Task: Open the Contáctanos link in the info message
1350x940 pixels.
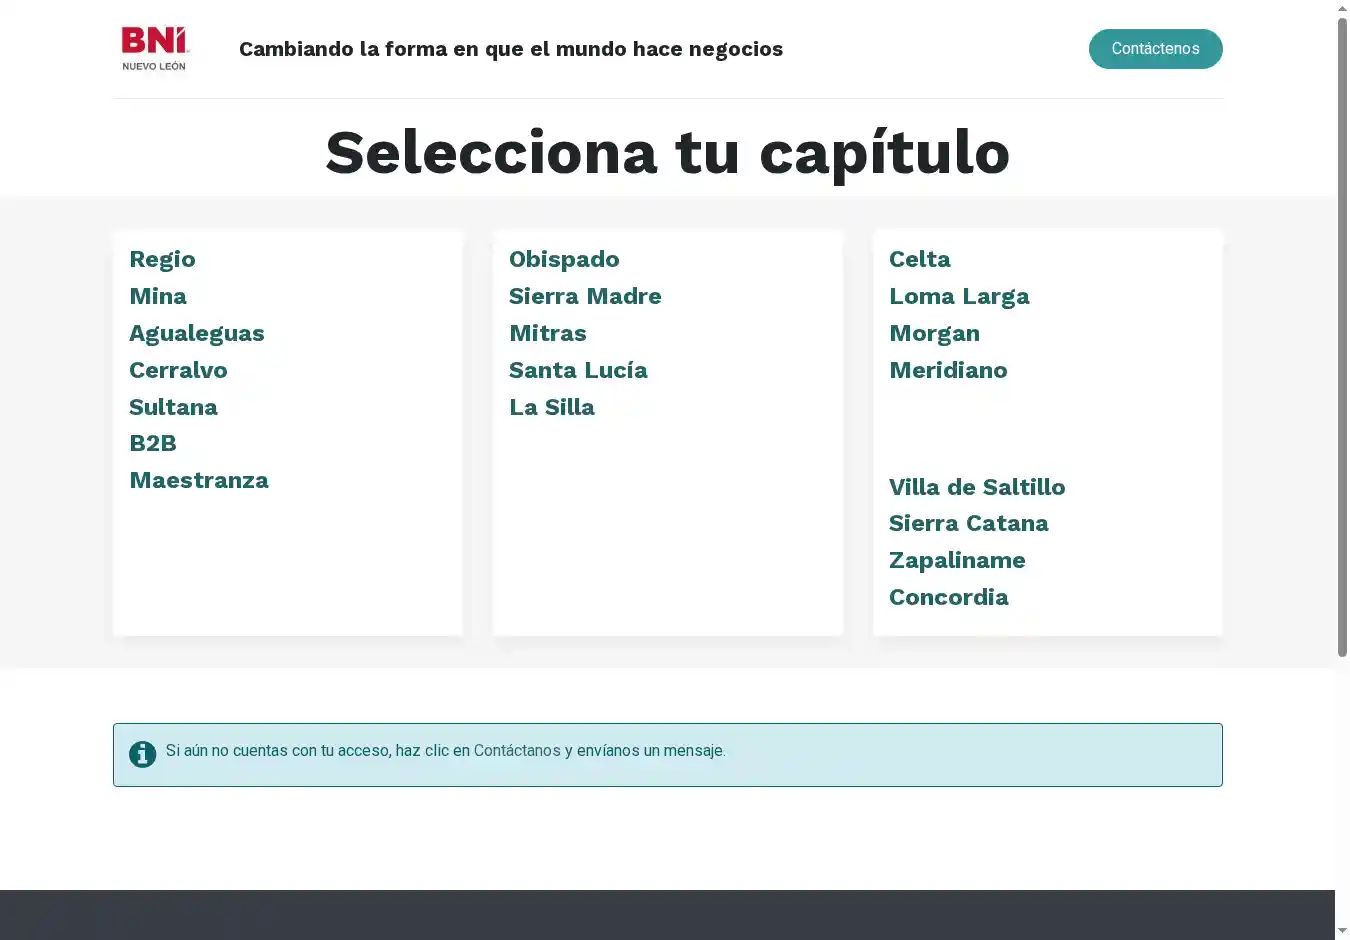Action: (517, 751)
